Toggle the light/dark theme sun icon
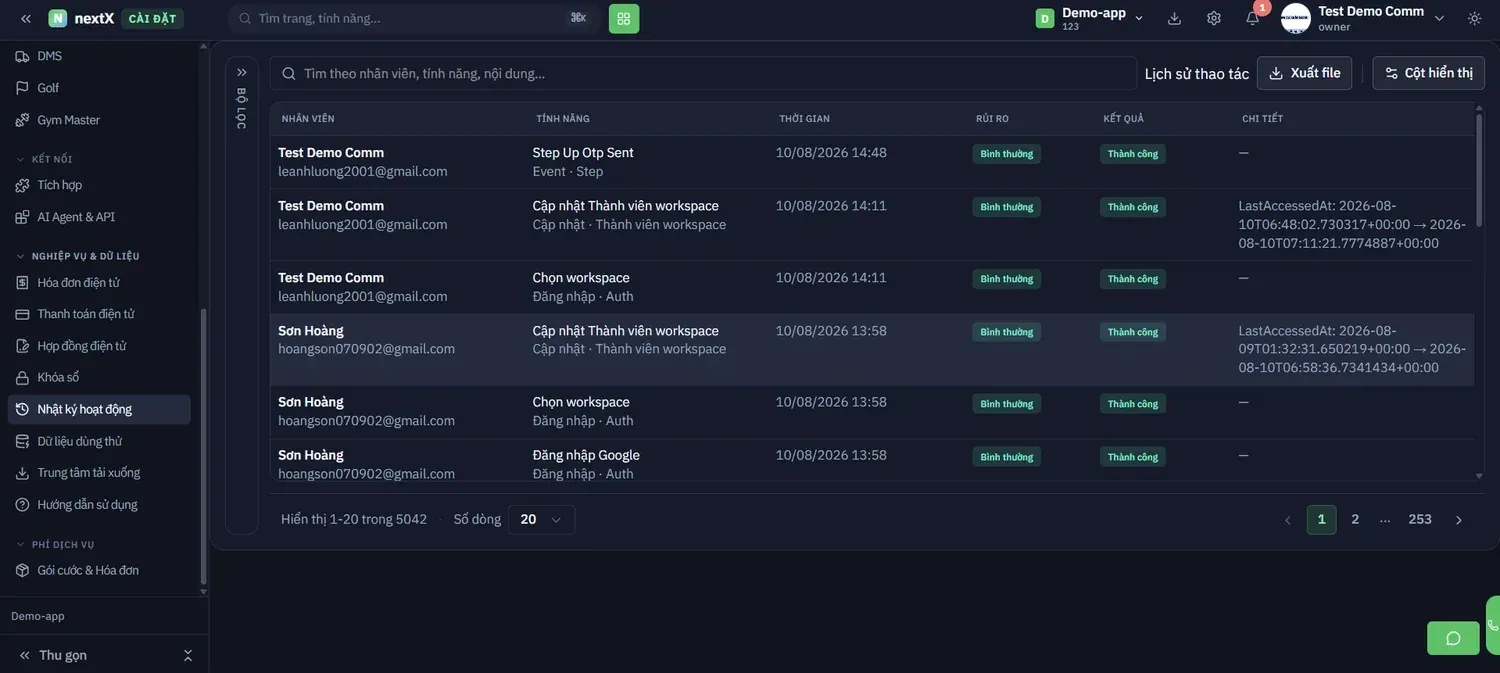This screenshot has height=673, width=1500. click(1474, 18)
